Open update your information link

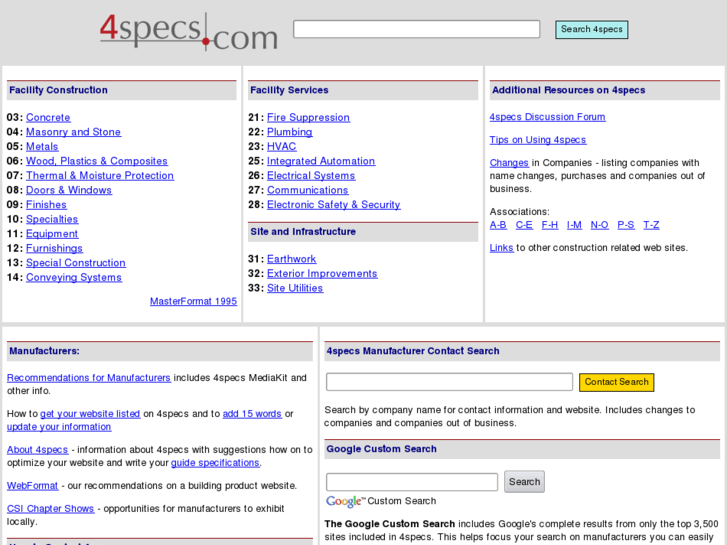point(59,427)
